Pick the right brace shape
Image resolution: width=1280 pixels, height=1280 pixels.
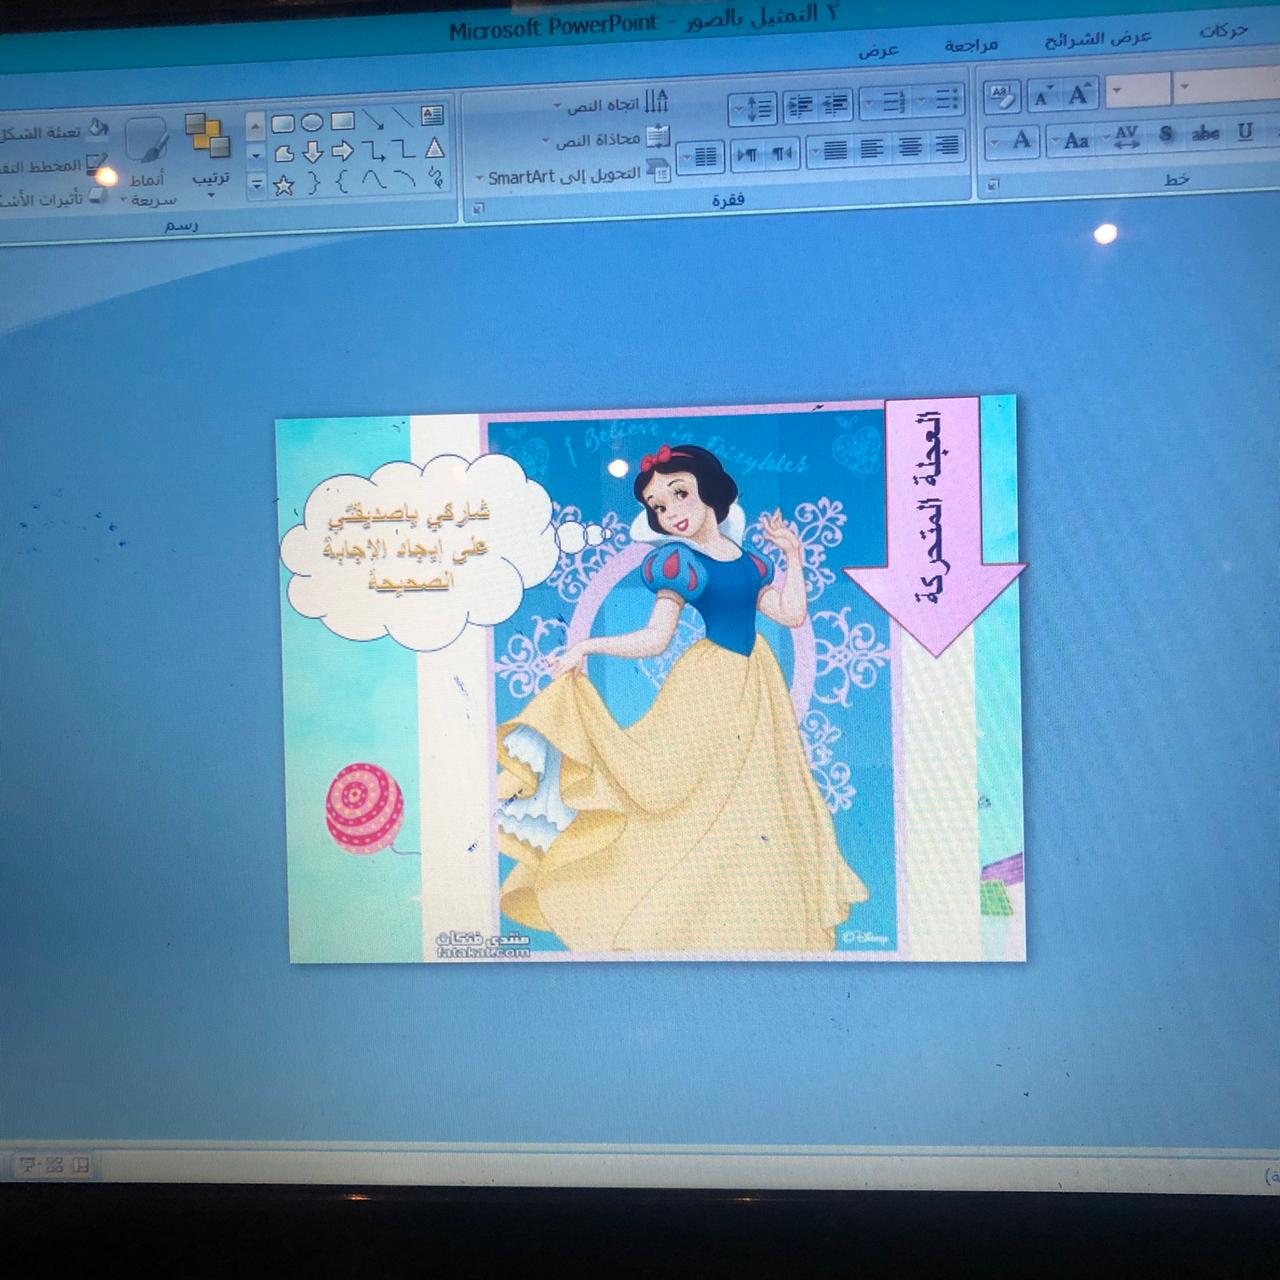pos(313,183)
